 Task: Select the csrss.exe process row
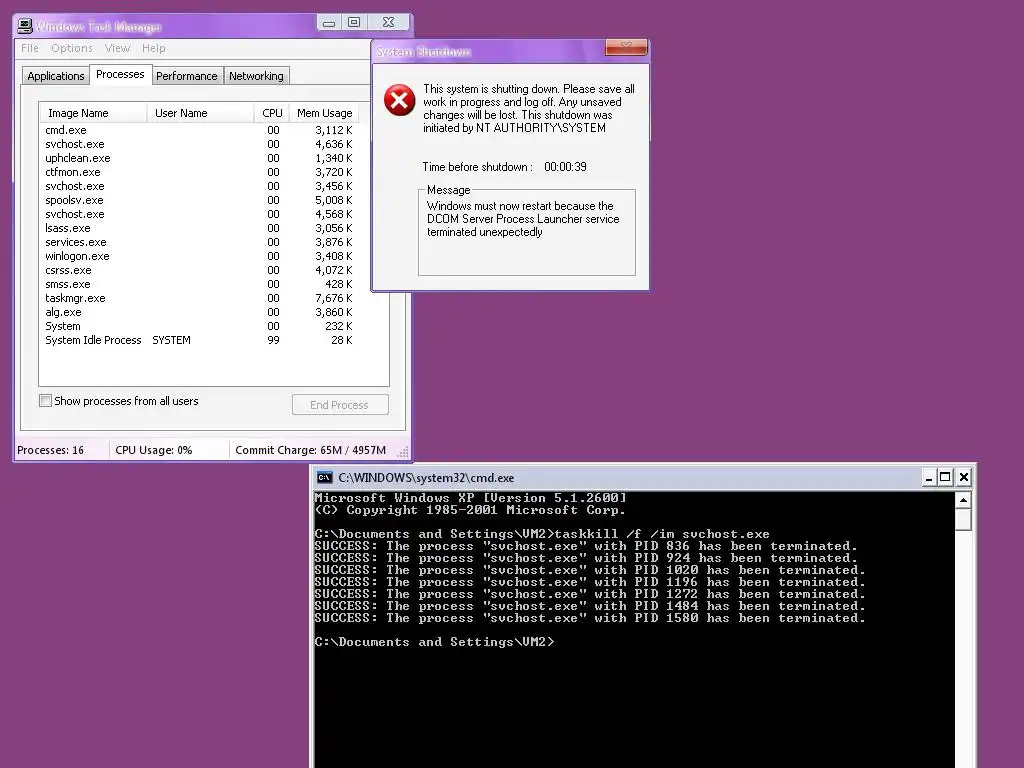pyautogui.click(x=199, y=270)
